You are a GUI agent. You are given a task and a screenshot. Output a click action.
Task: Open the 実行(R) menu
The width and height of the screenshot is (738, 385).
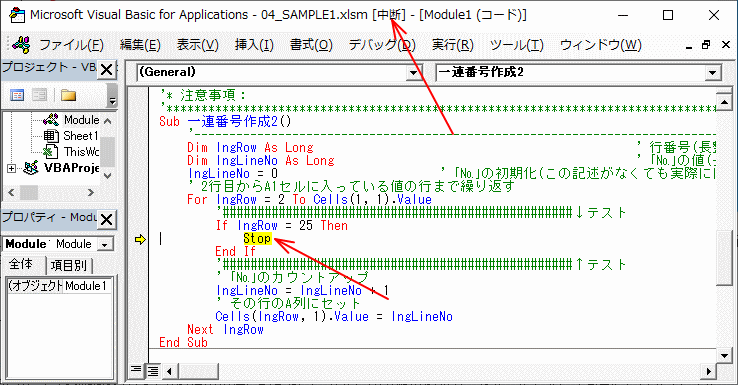(453, 45)
